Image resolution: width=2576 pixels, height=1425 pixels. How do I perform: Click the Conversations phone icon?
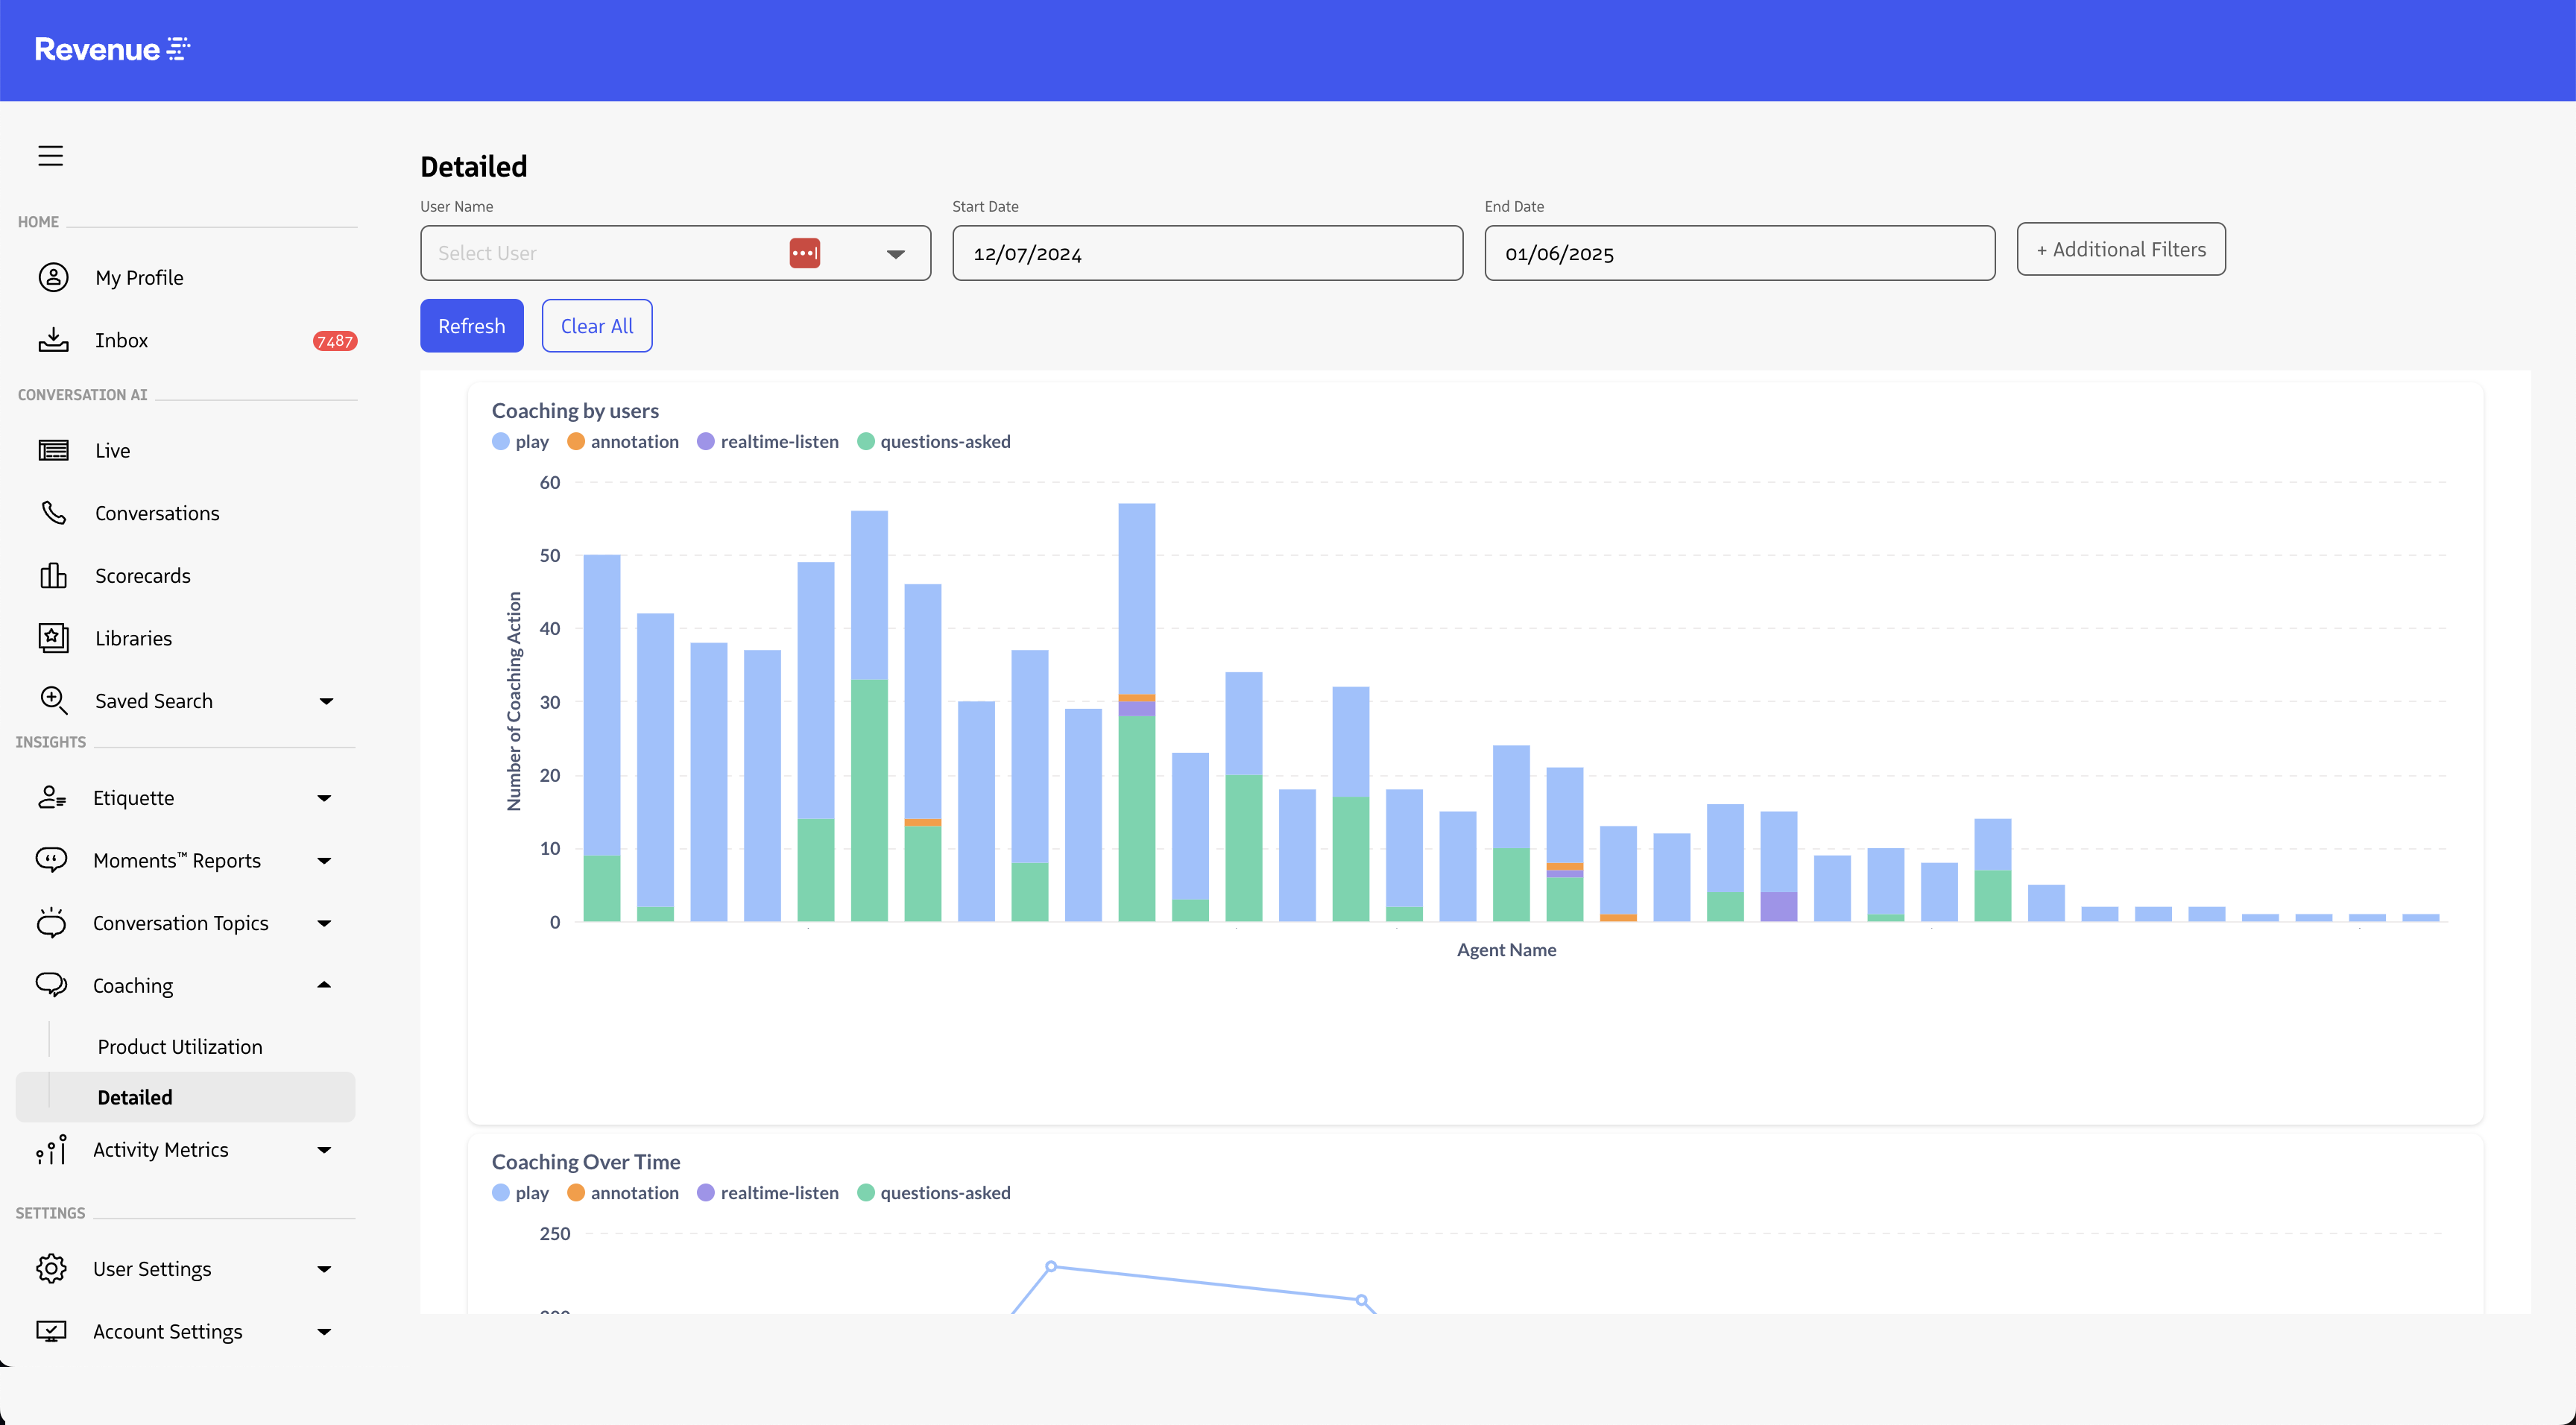tap(53, 513)
